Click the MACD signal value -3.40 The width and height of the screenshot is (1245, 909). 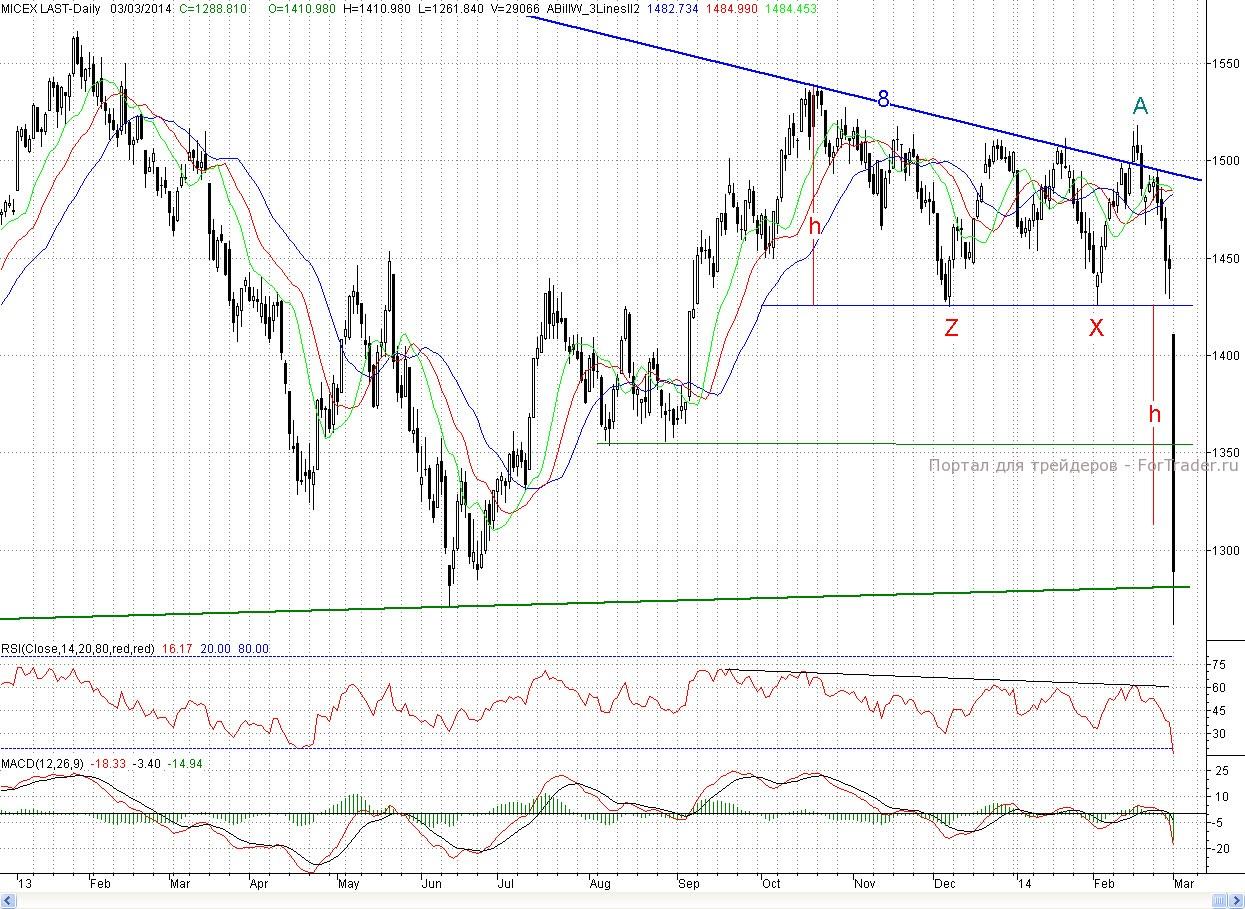148,764
